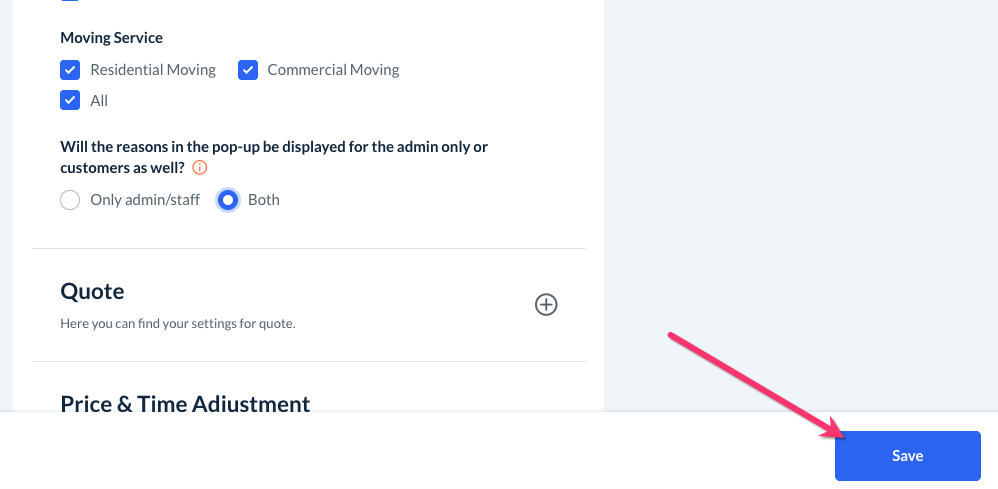Expand the Quote section with plus icon
This screenshot has width=998, height=489.
coord(546,305)
